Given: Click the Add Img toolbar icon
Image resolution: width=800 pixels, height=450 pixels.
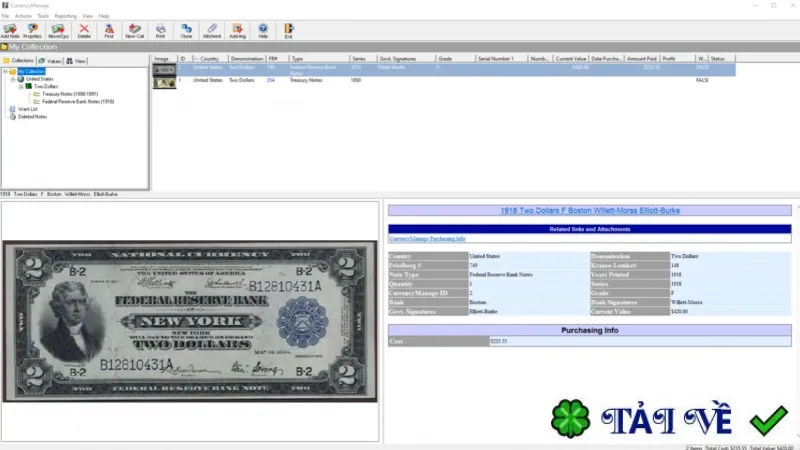Looking at the screenshot, I should [x=237, y=31].
